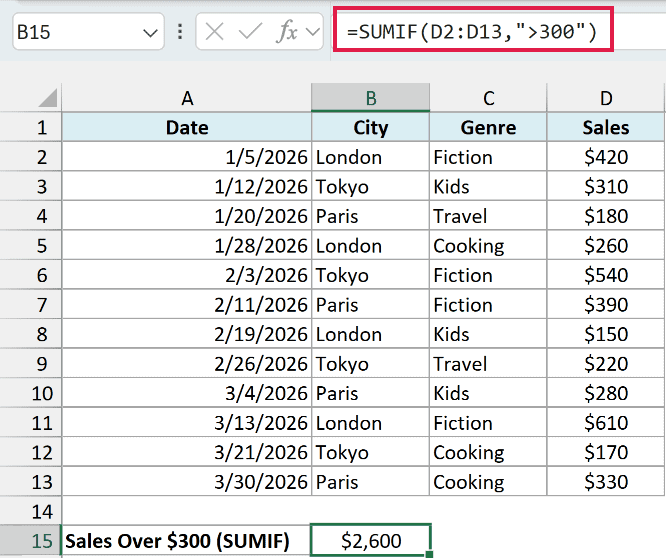666x558 pixels.
Task: Select the cell with date 3/4/2026
Action: tap(187, 393)
